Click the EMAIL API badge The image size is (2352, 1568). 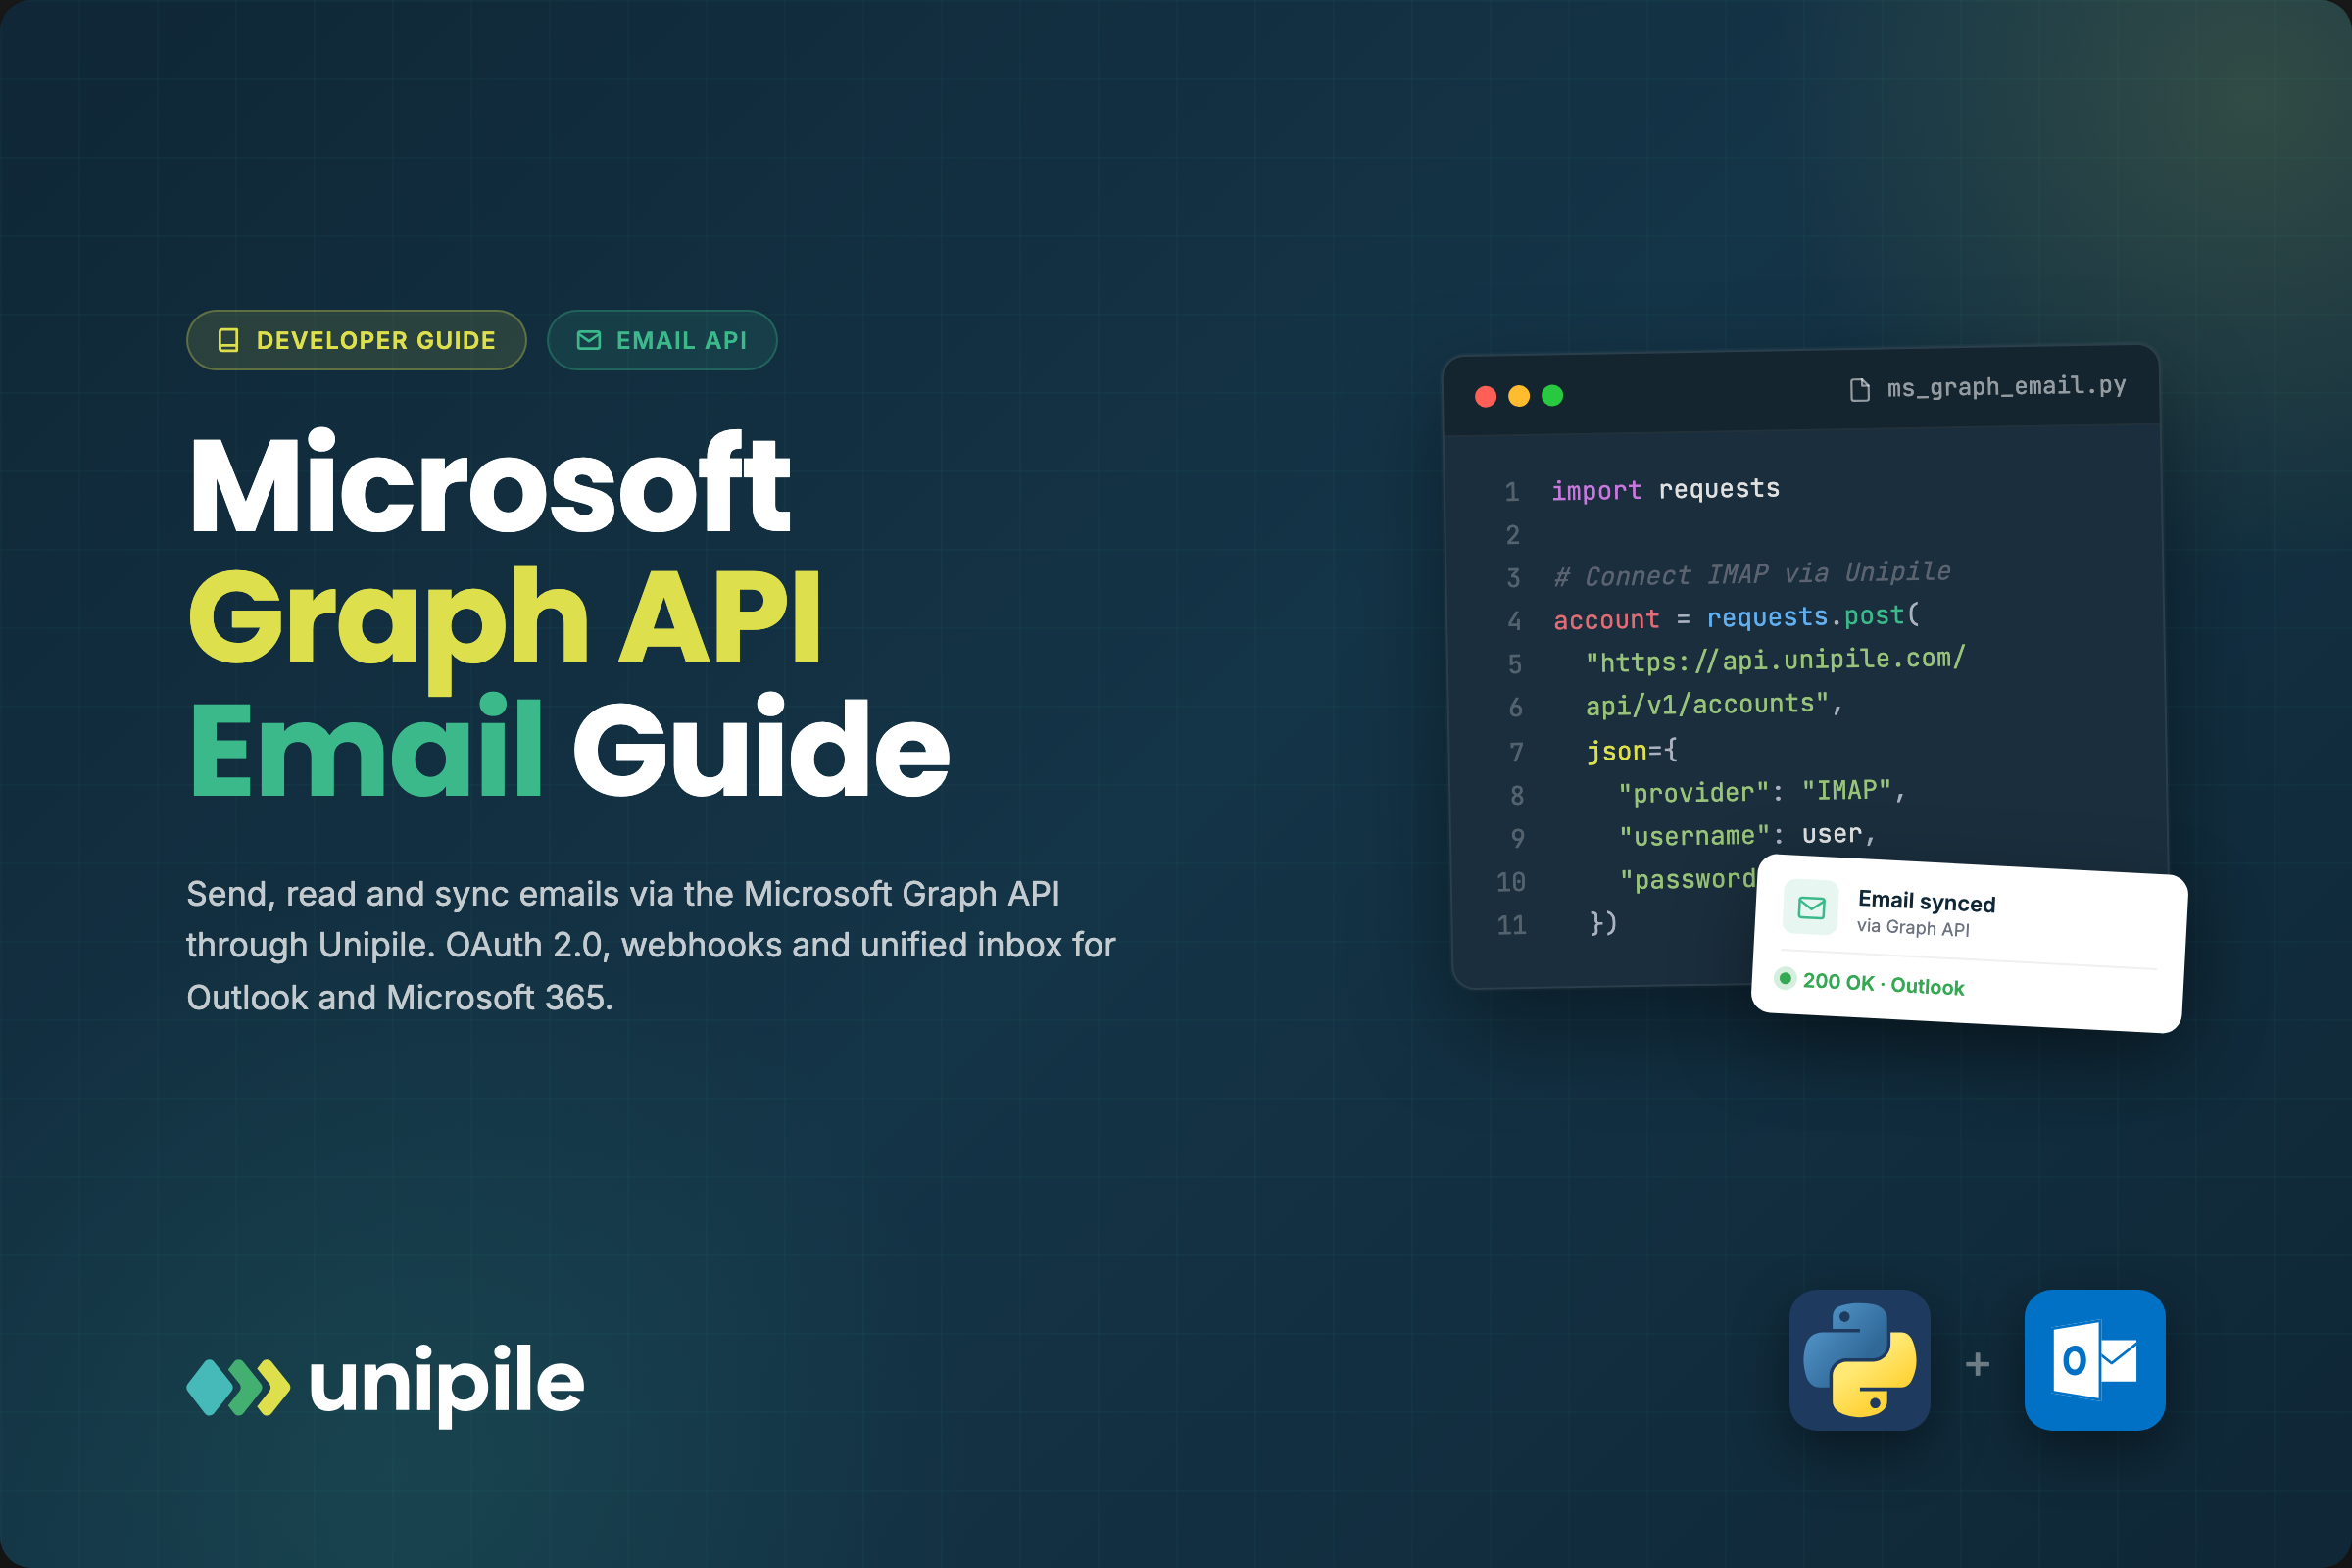(662, 340)
